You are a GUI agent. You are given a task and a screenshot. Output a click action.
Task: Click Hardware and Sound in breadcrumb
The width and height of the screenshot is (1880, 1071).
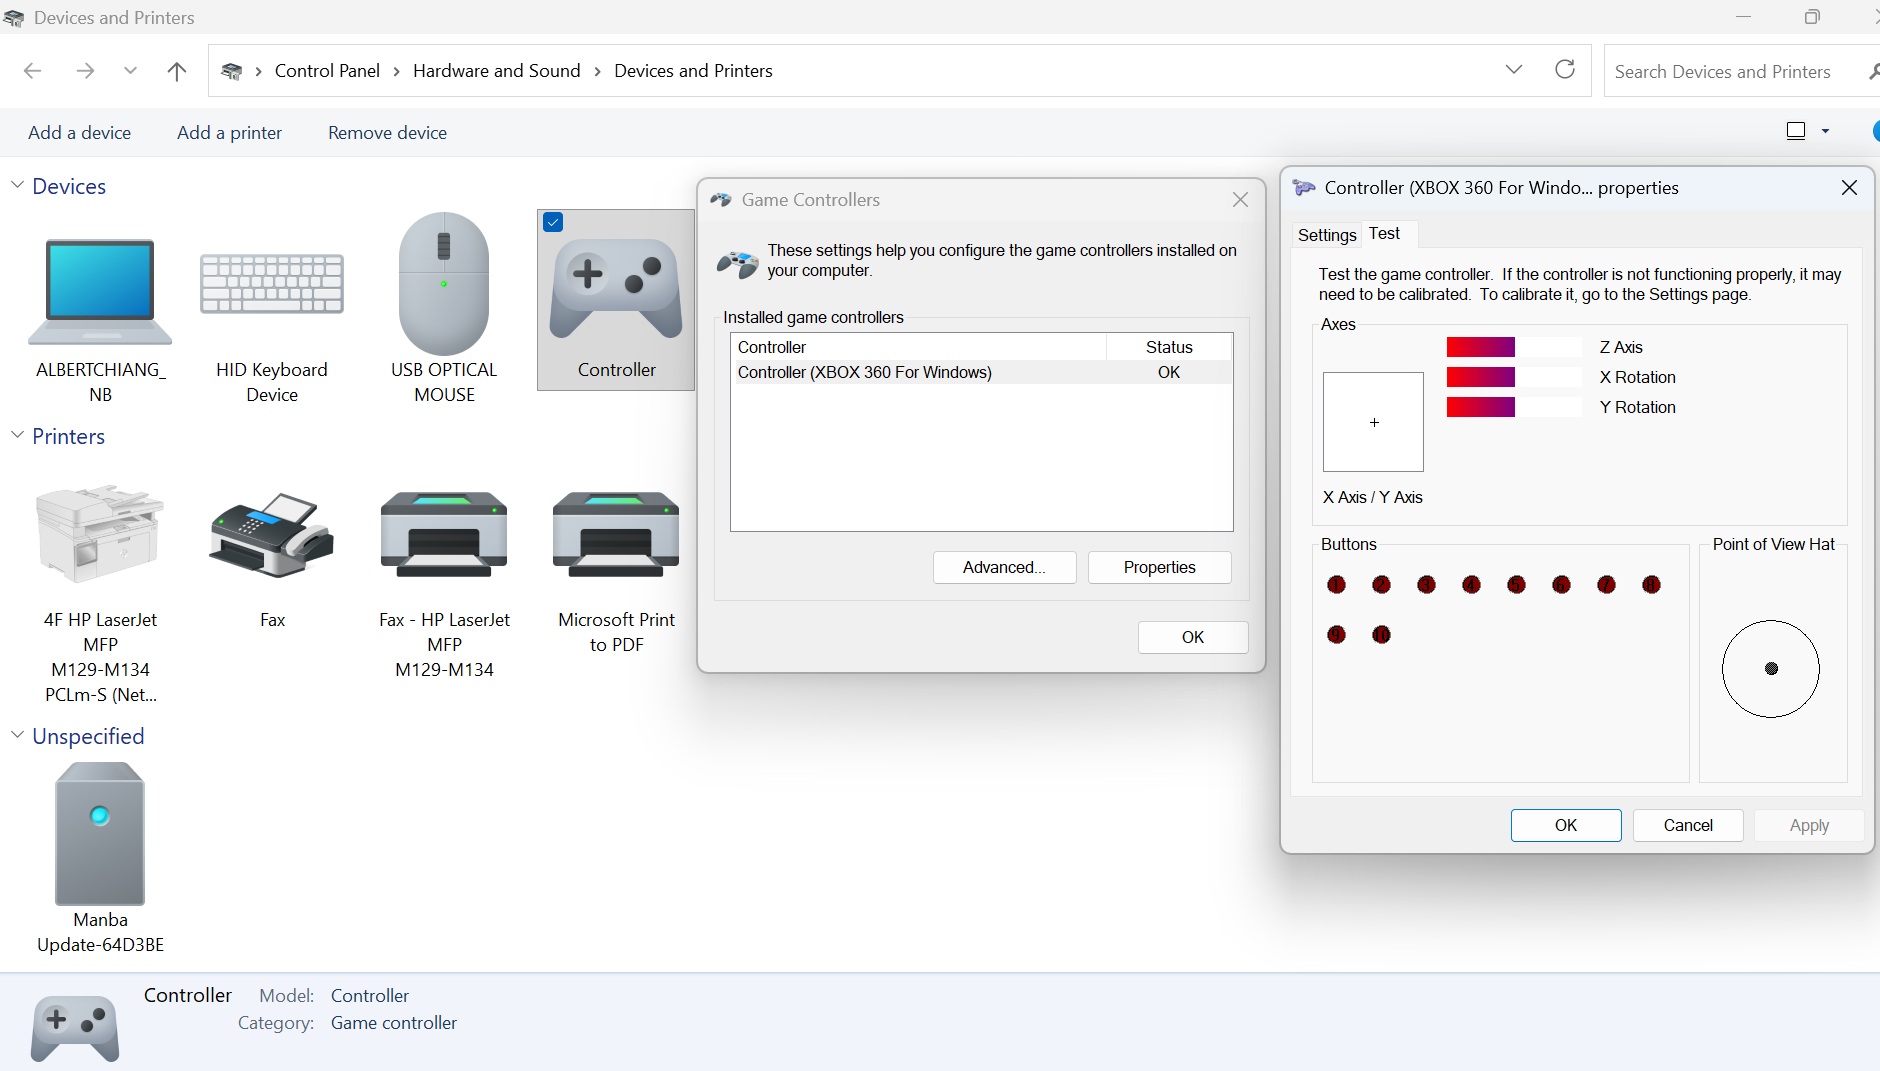point(496,71)
